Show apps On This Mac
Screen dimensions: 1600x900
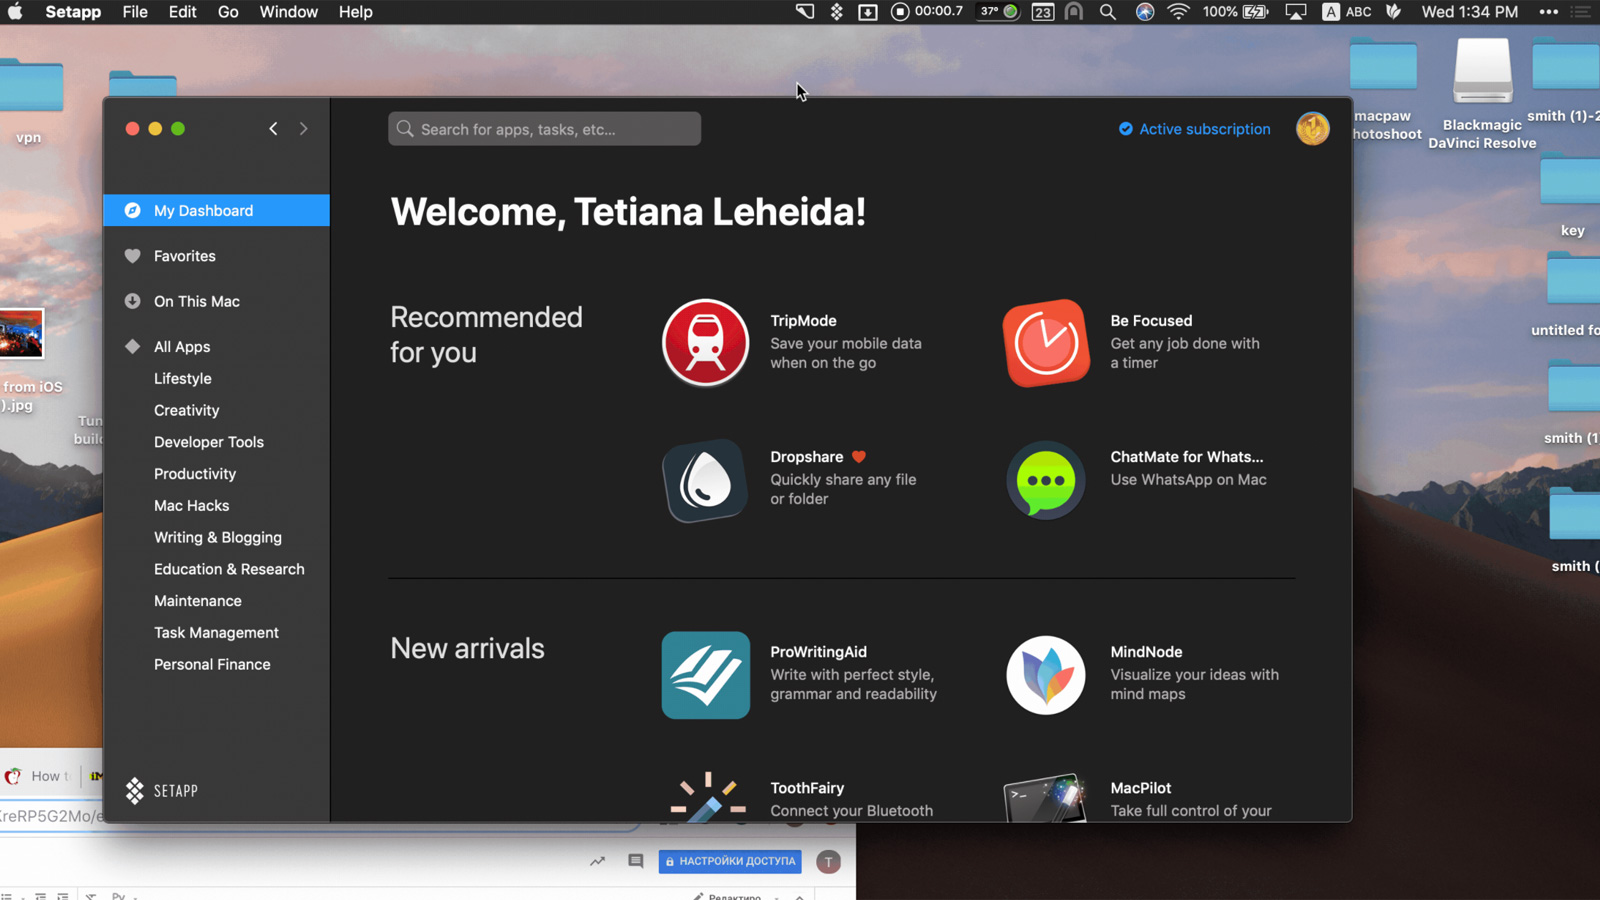[197, 301]
